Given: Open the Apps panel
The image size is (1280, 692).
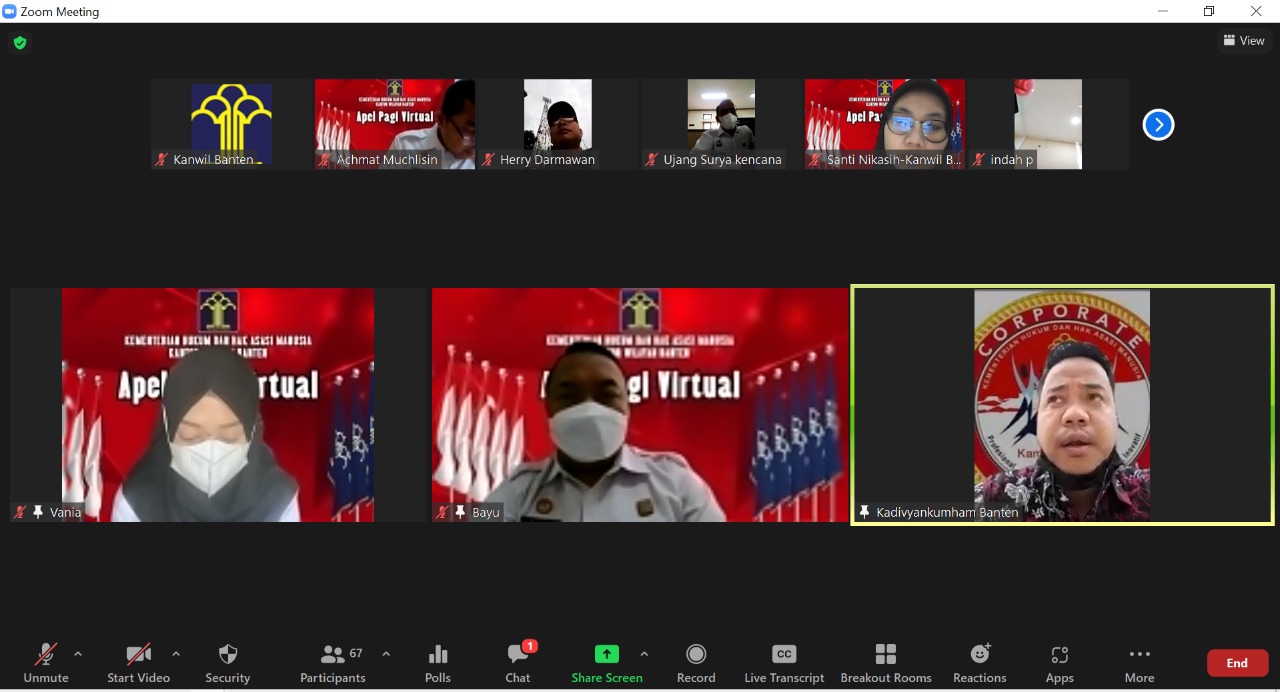Looking at the screenshot, I should pos(1059,662).
